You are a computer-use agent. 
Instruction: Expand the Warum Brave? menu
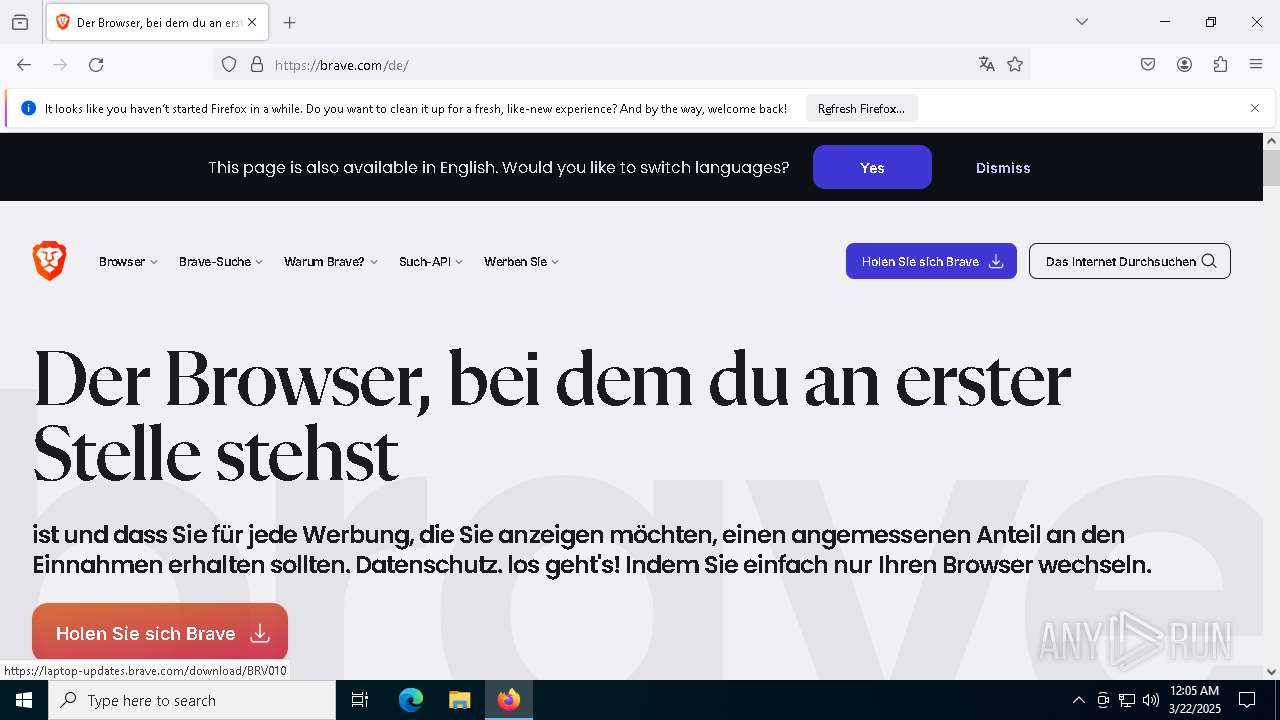pyautogui.click(x=331, y=262)
